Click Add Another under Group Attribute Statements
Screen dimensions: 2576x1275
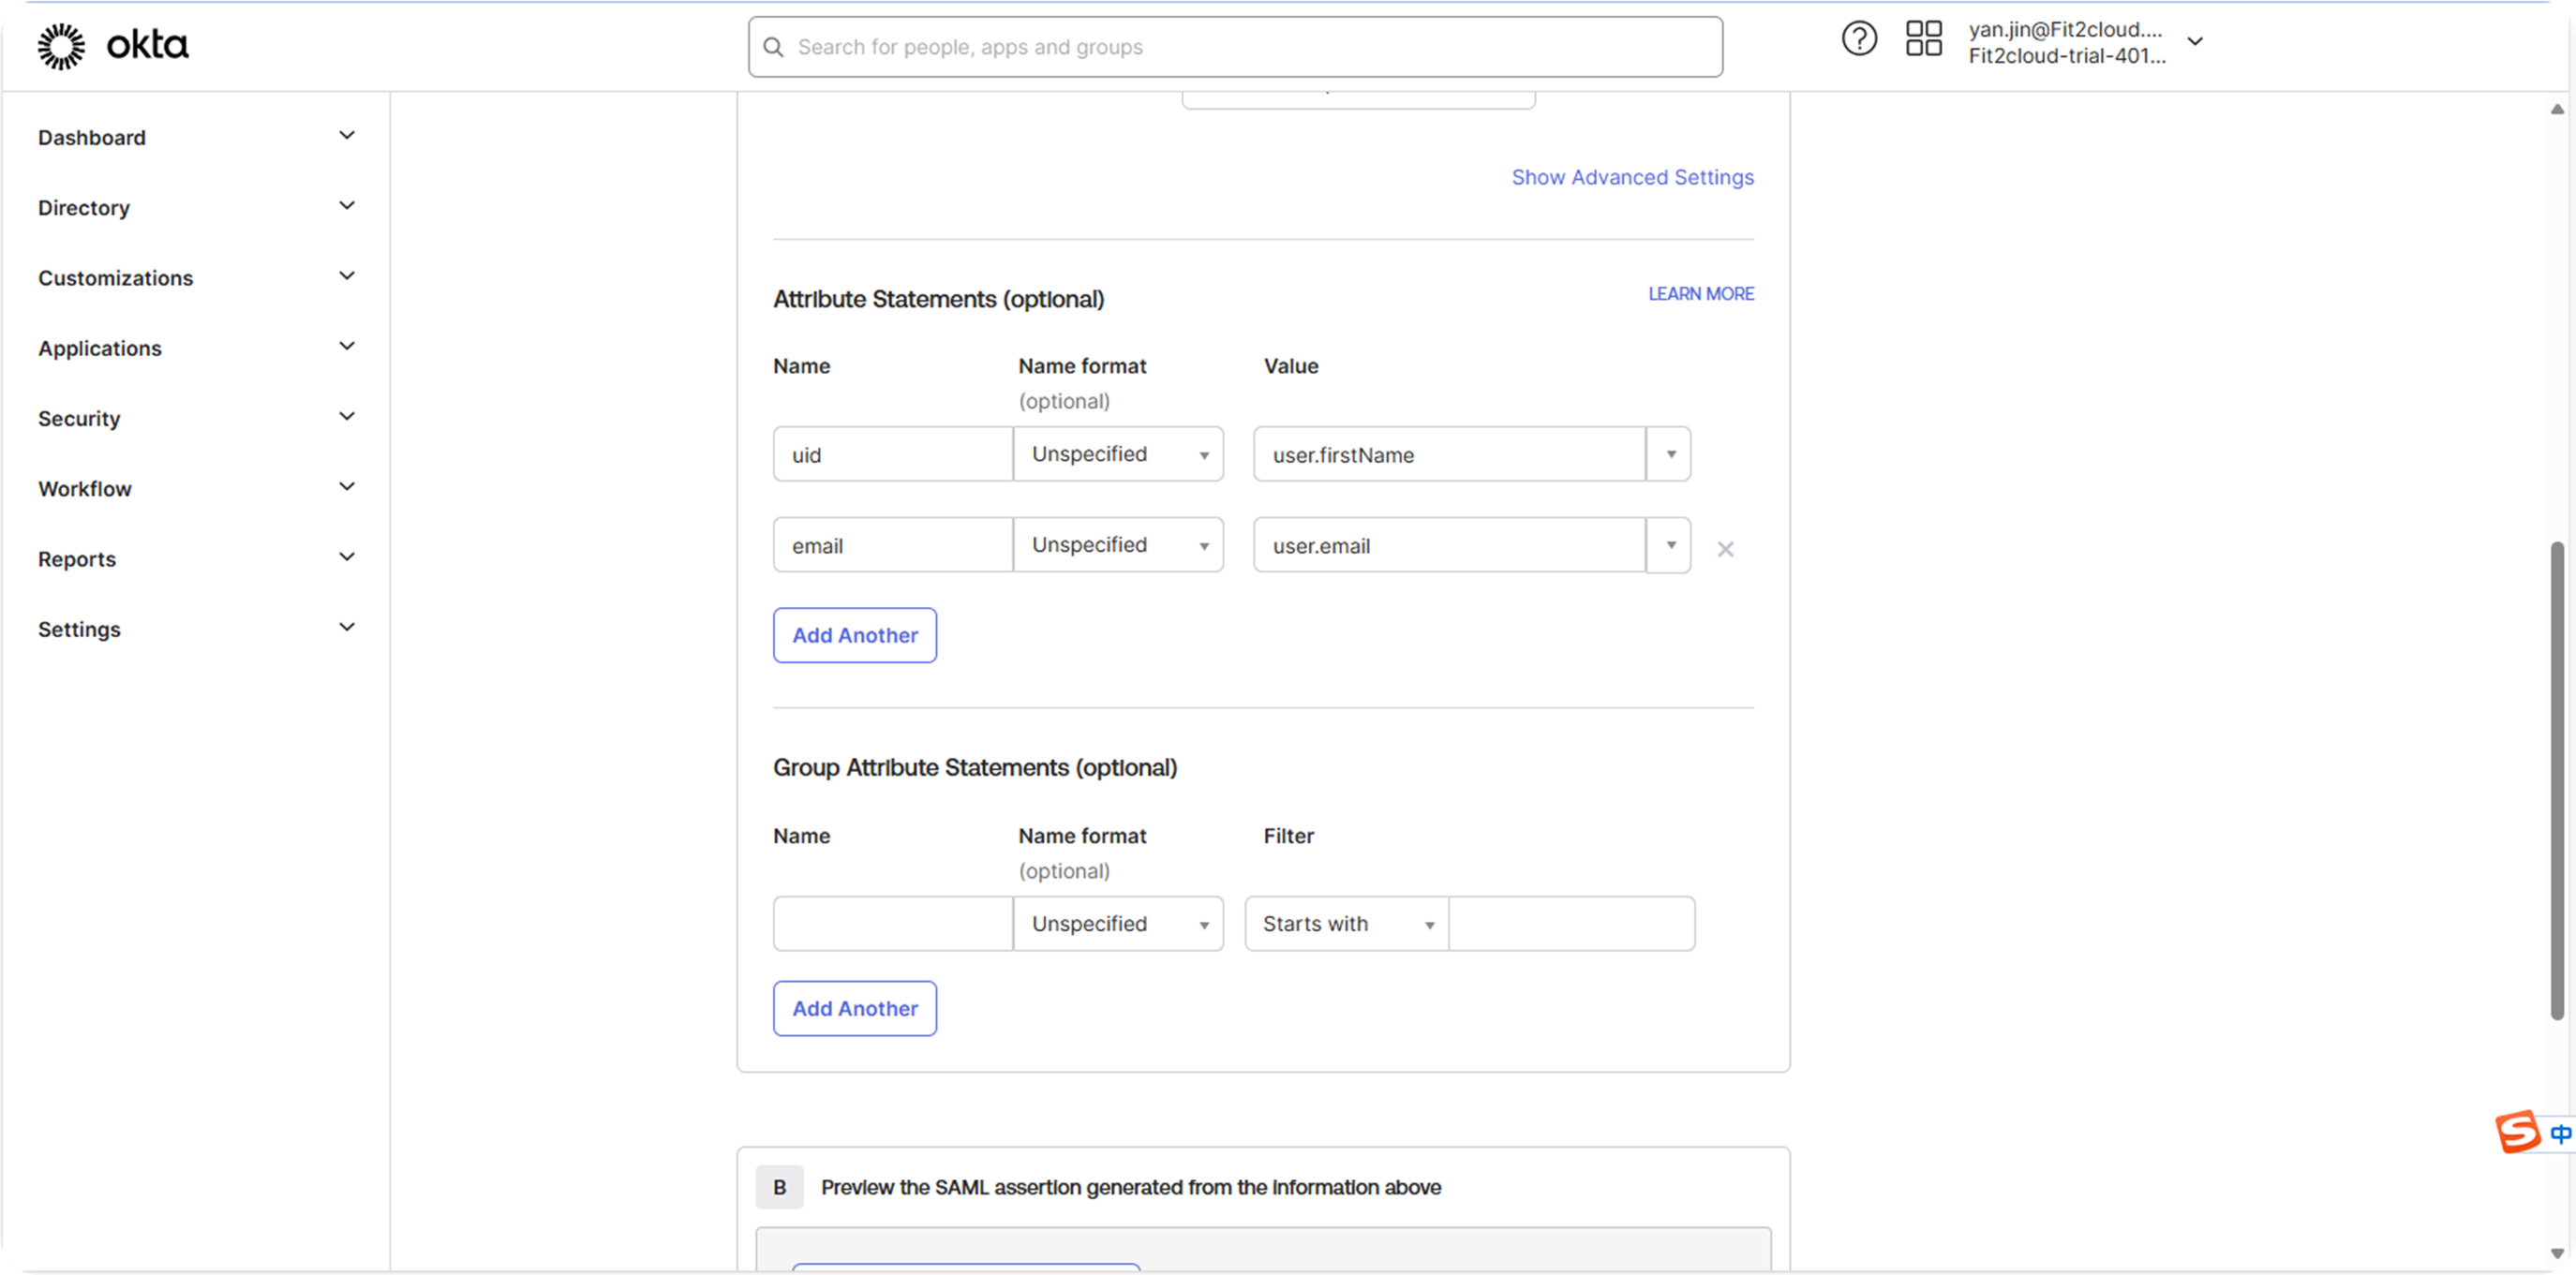[854, 1008]
